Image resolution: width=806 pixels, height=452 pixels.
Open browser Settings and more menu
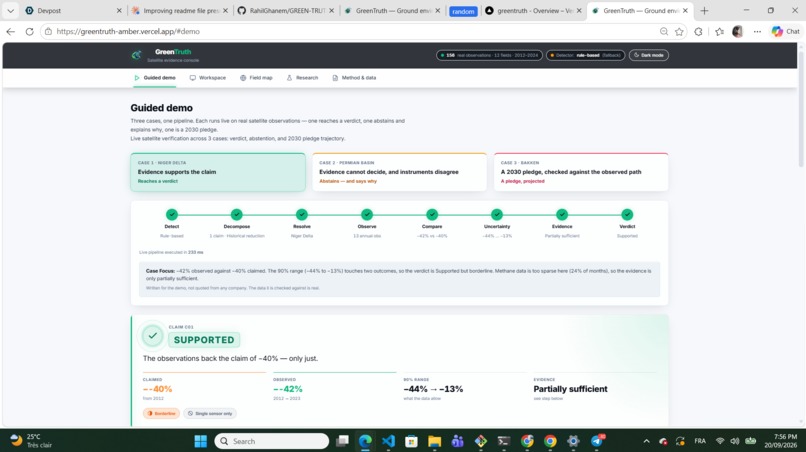[x=757, y=31]
